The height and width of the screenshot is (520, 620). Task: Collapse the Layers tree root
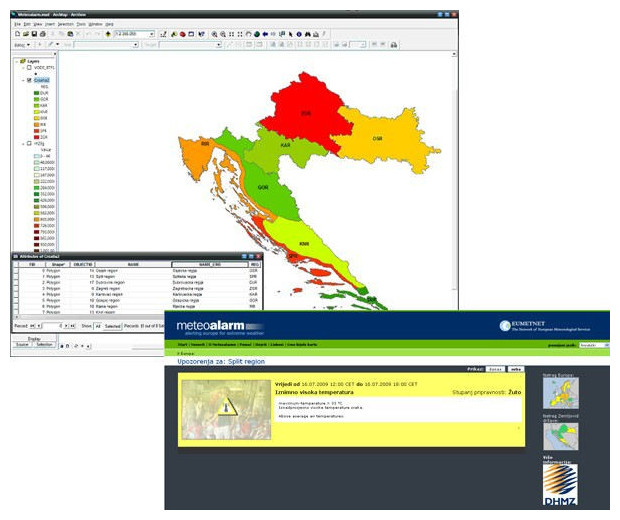click(x=17, y=62)
